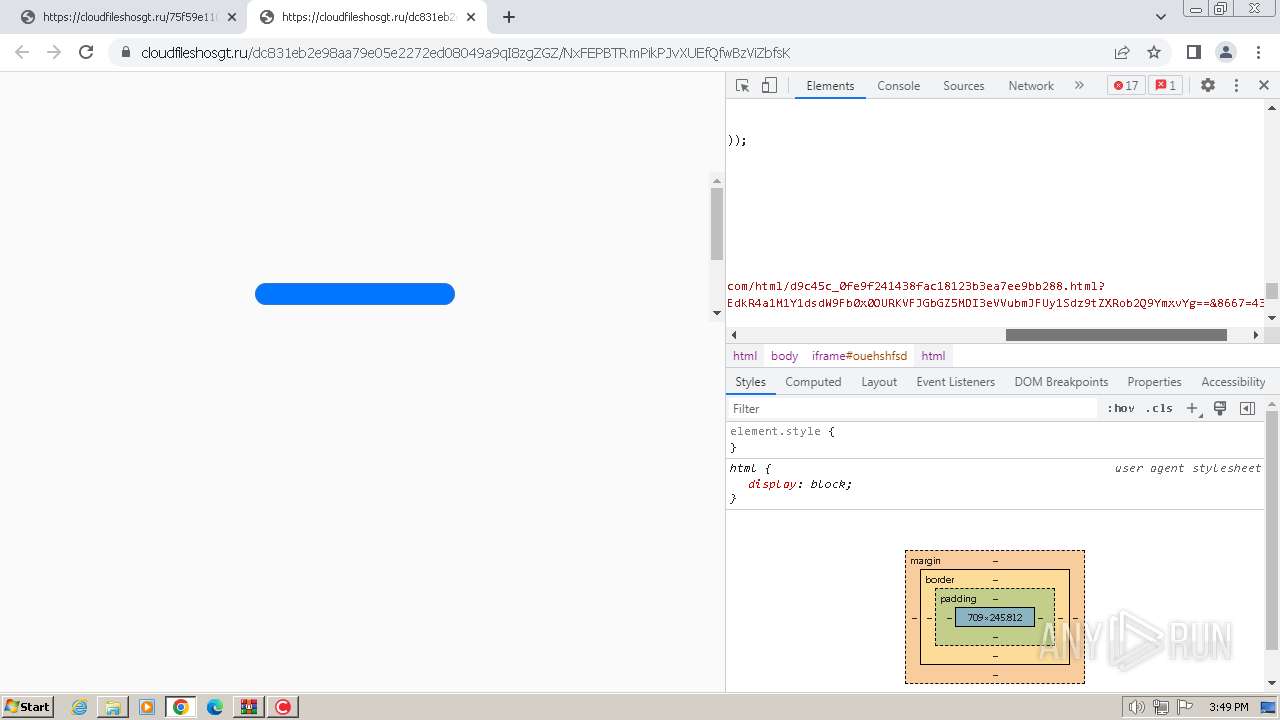Open Chrome three-dot menu
1280x720 pixels.
(x=1257, y=53)
